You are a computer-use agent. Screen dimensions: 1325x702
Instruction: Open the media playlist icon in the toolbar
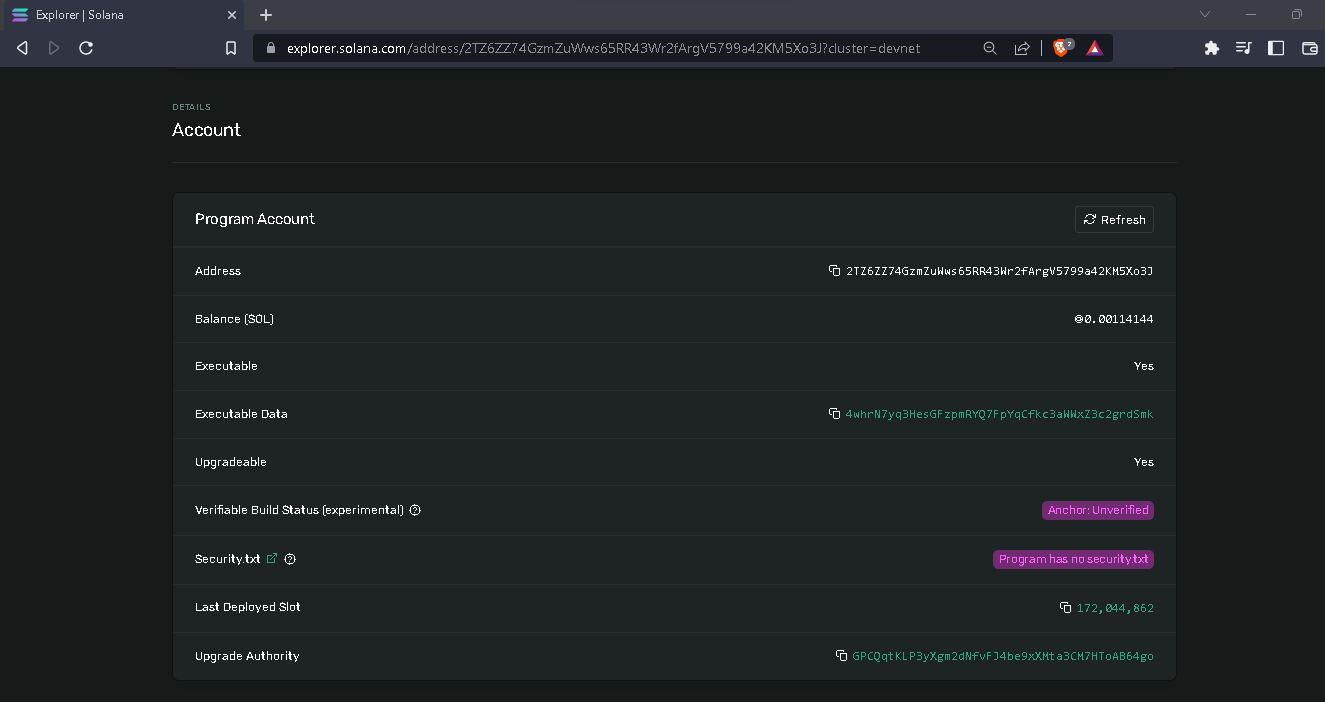(x=1244, y=48)
